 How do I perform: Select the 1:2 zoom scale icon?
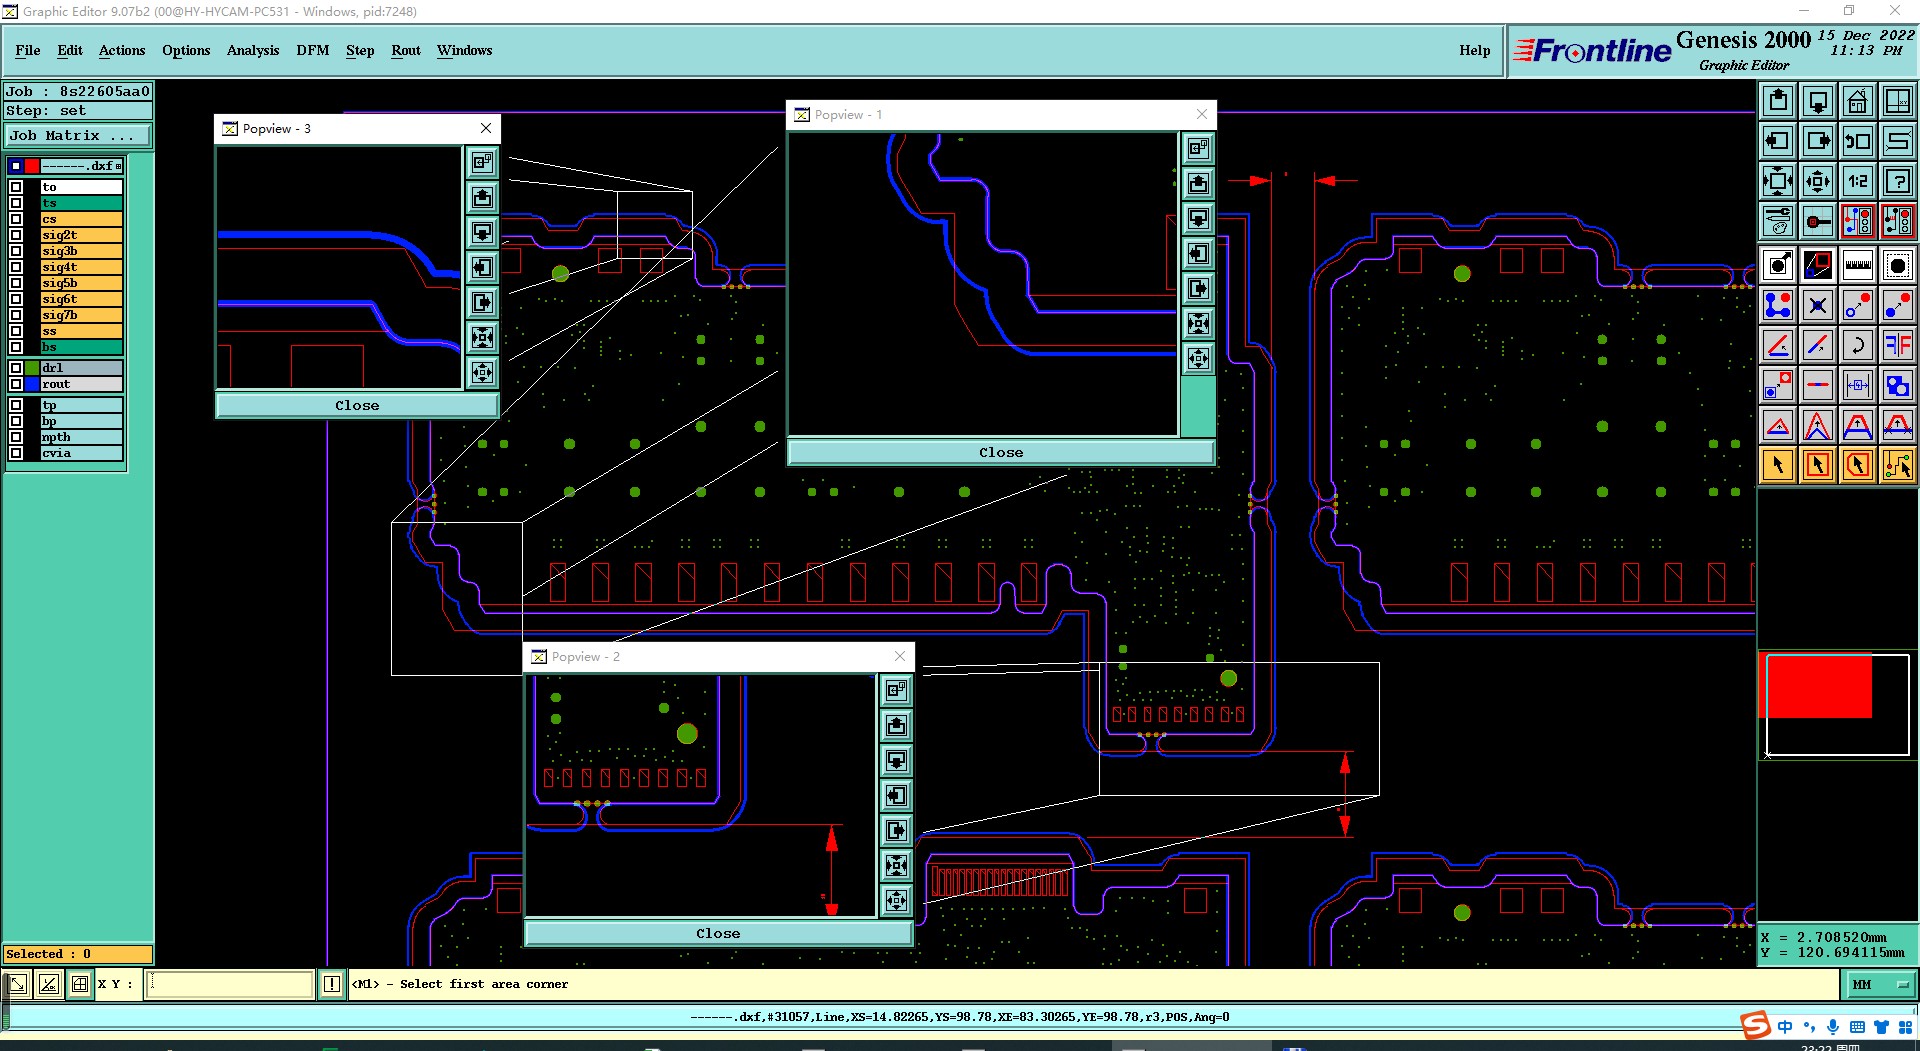pyautogui.click(x=1857, y=181)
